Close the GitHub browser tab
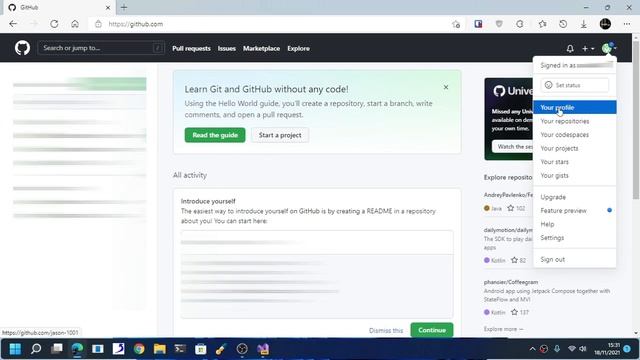This screenshot has height=360, width=640. click(x=108, y=7)
